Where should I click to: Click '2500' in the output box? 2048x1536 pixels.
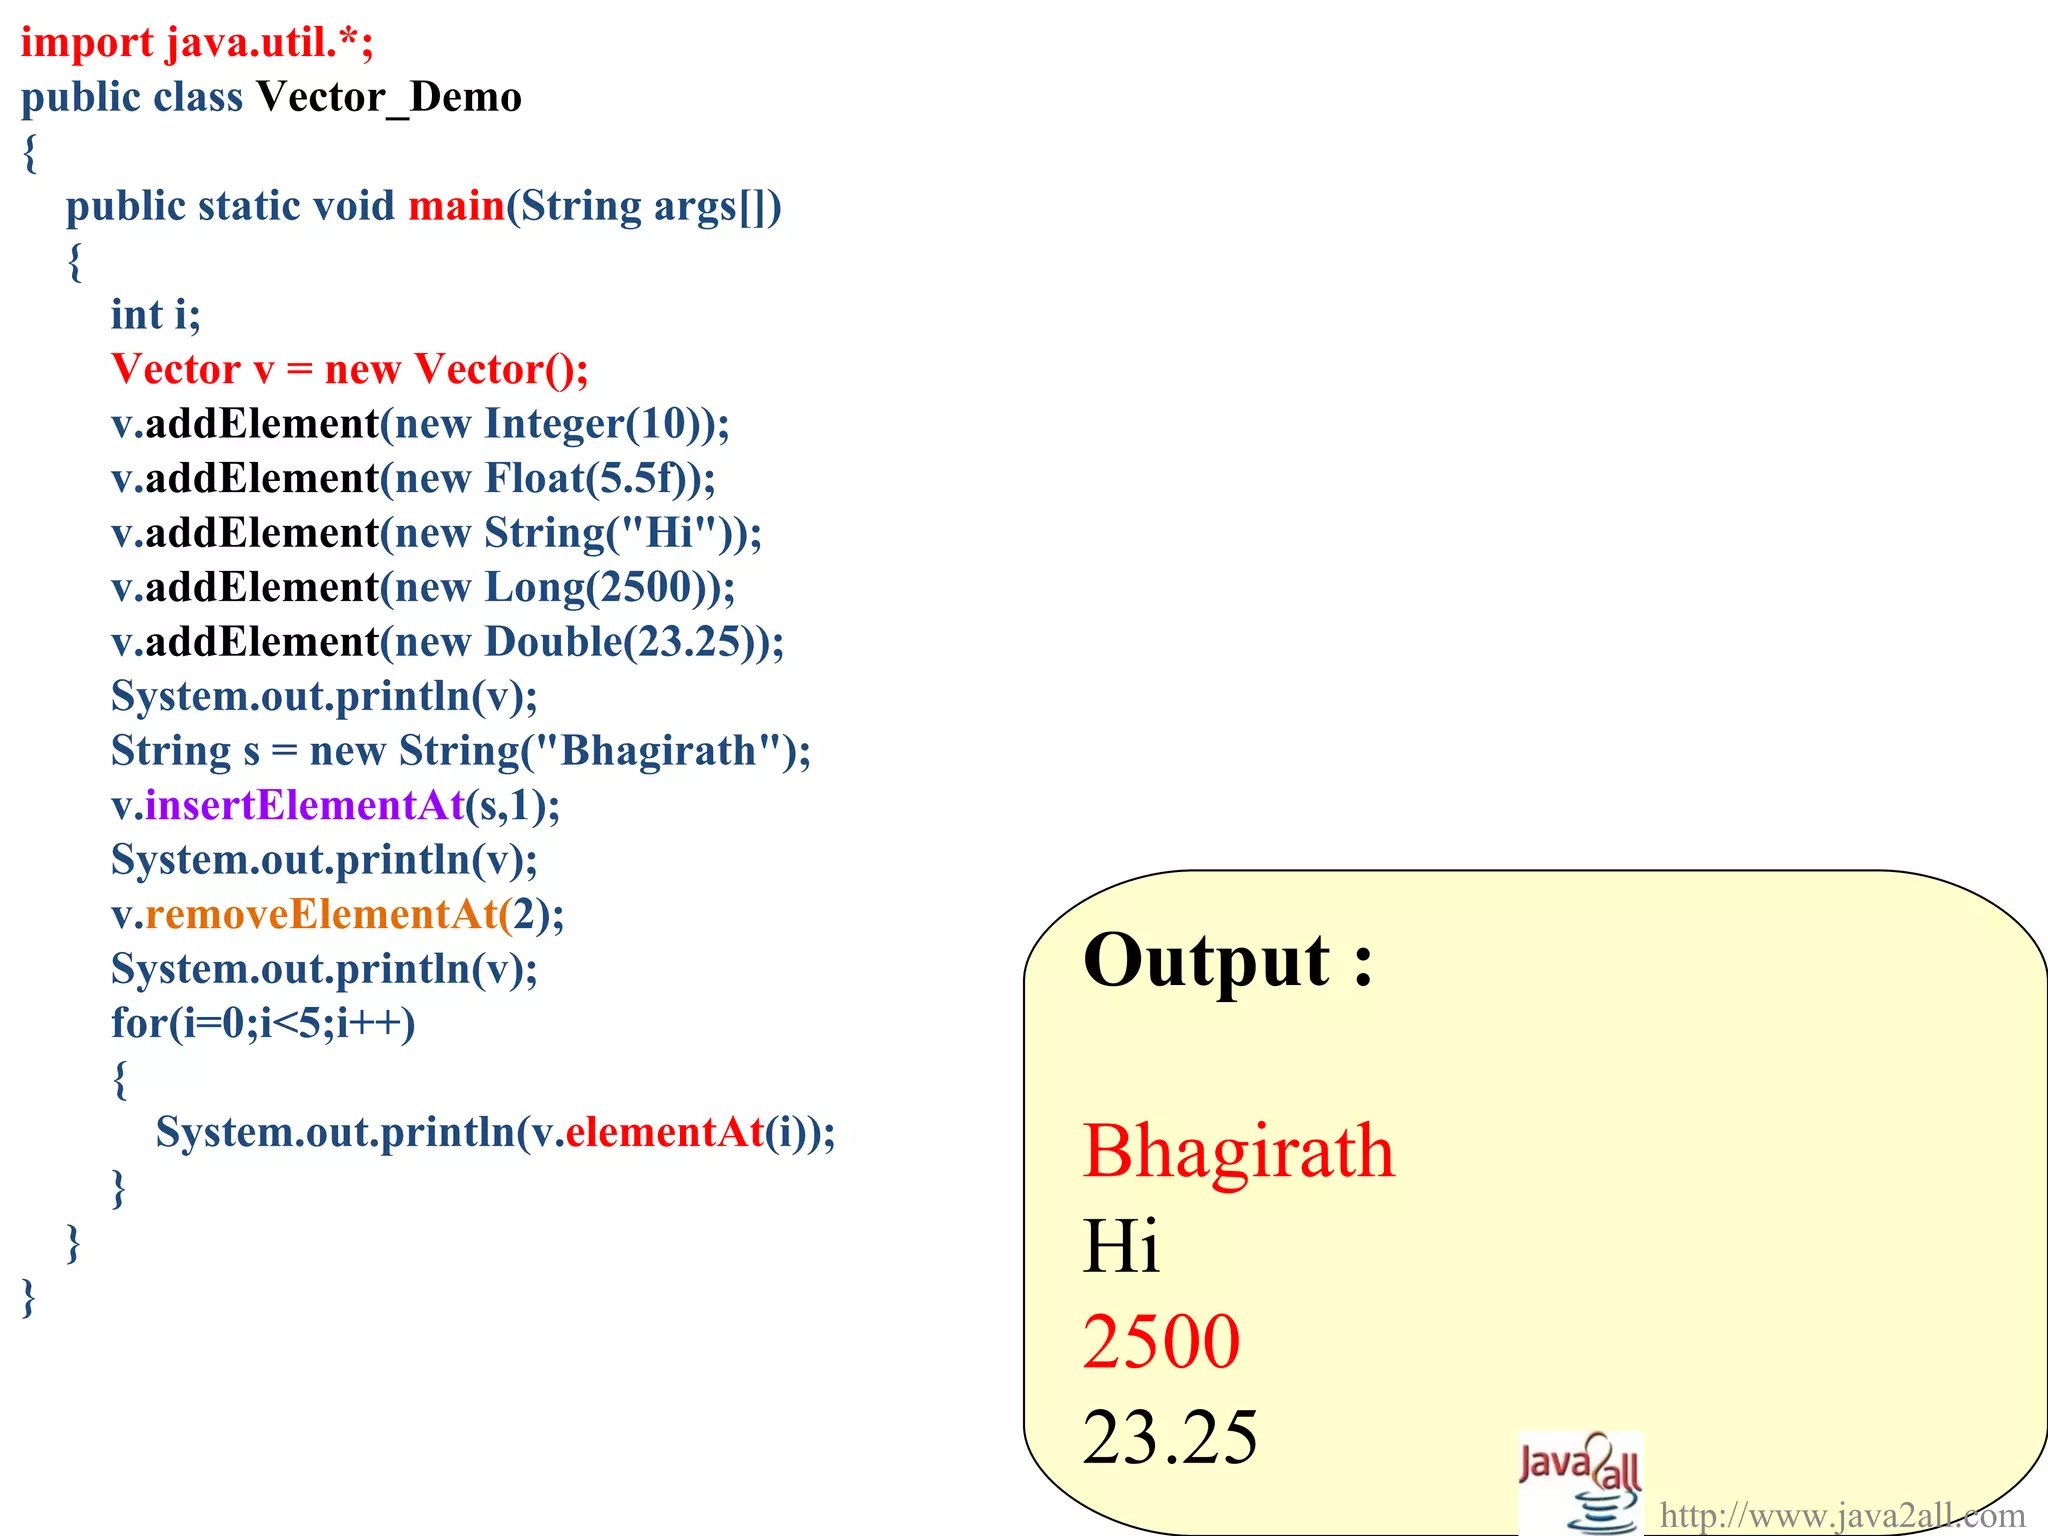click(x=1162, y=1342)
